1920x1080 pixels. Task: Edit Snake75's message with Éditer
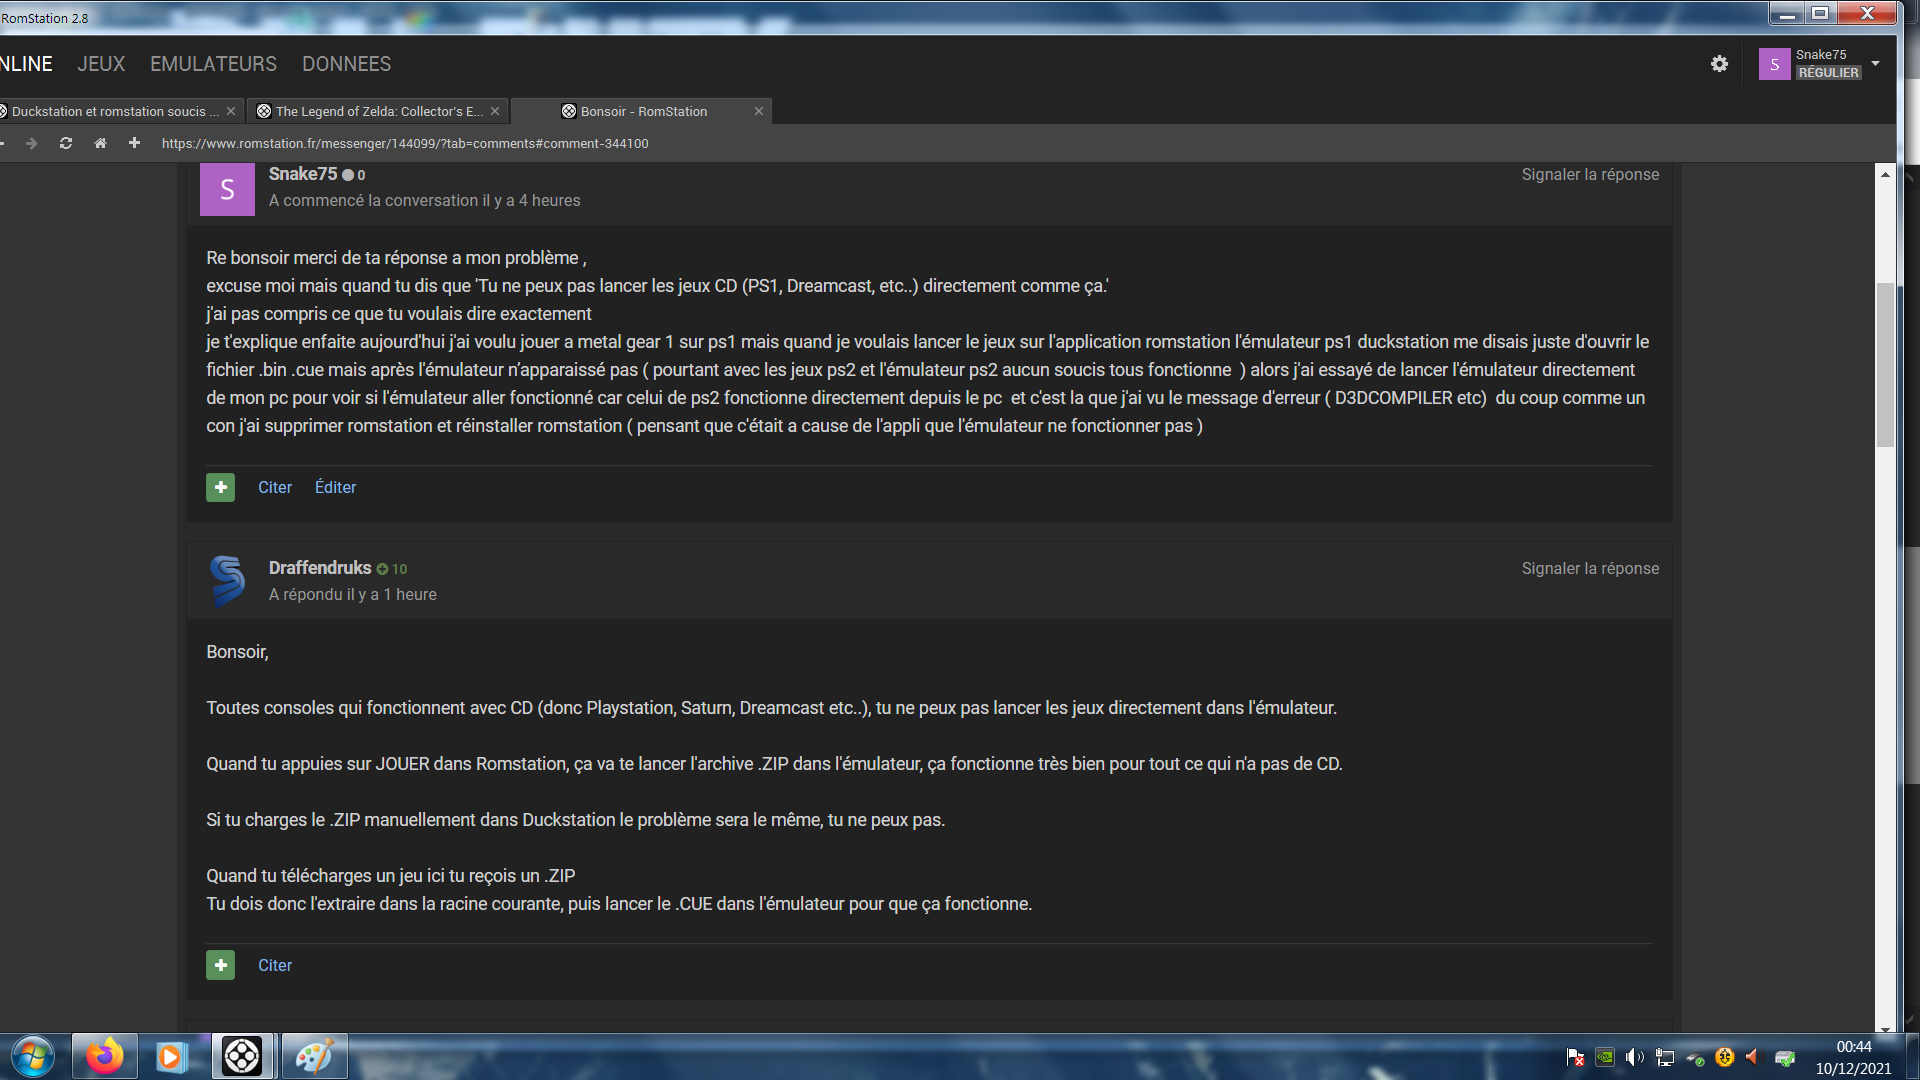335,487
